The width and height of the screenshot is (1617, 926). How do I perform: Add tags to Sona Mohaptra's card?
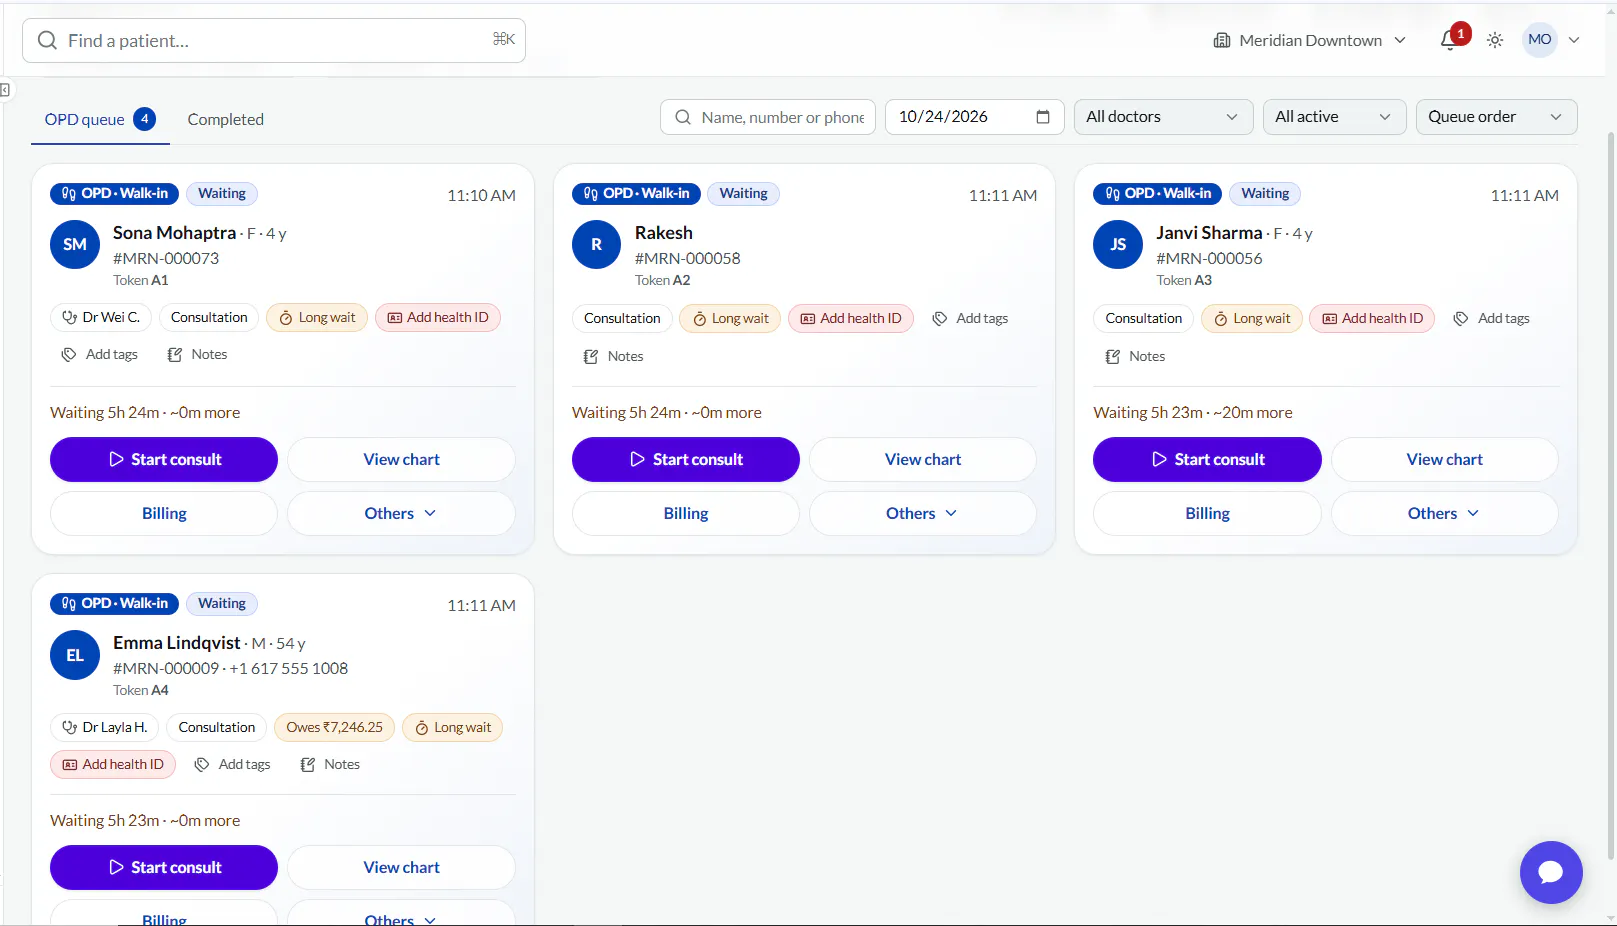[x=100, y=354]
